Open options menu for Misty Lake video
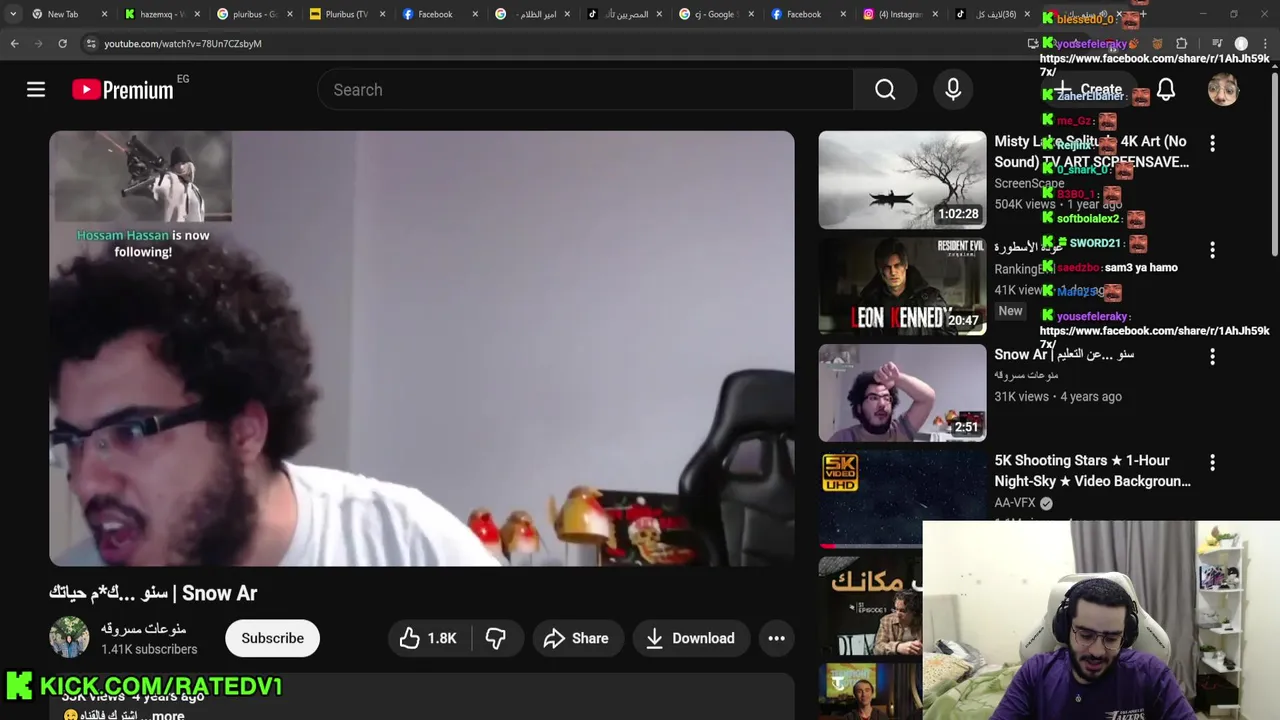This screenshot has height=720, width=1280. [x=1212, y=144]
